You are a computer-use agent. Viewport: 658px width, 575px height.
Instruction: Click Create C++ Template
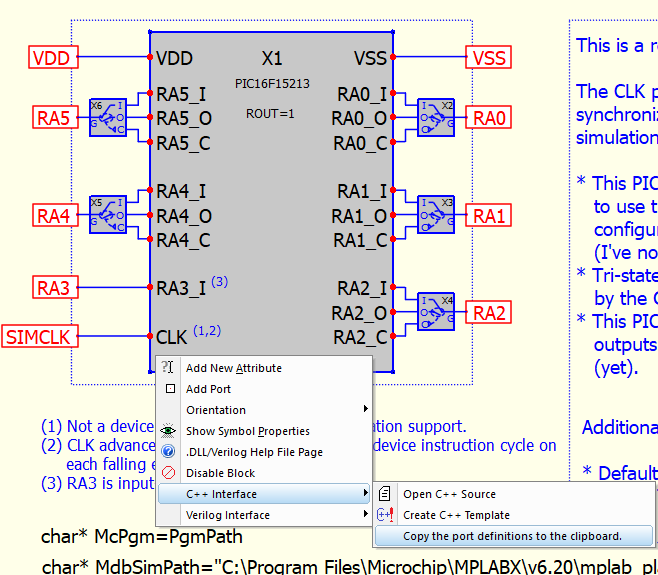point(514,515)
